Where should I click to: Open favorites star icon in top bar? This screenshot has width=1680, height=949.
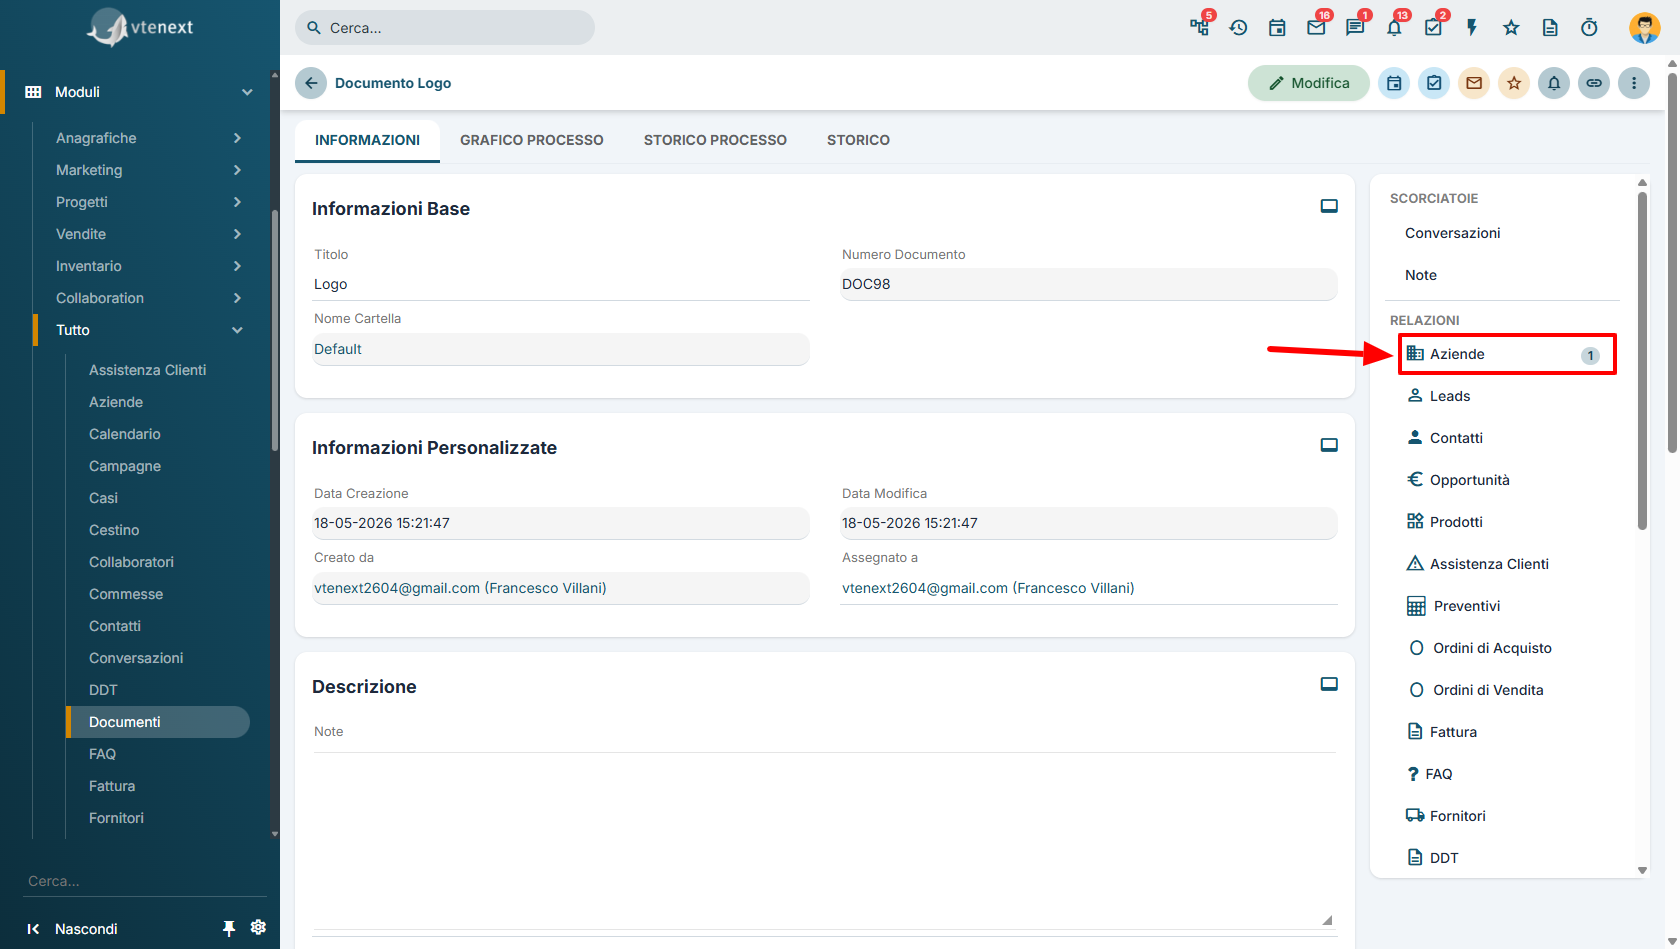pyautogui.click(x=1511, y=28)
